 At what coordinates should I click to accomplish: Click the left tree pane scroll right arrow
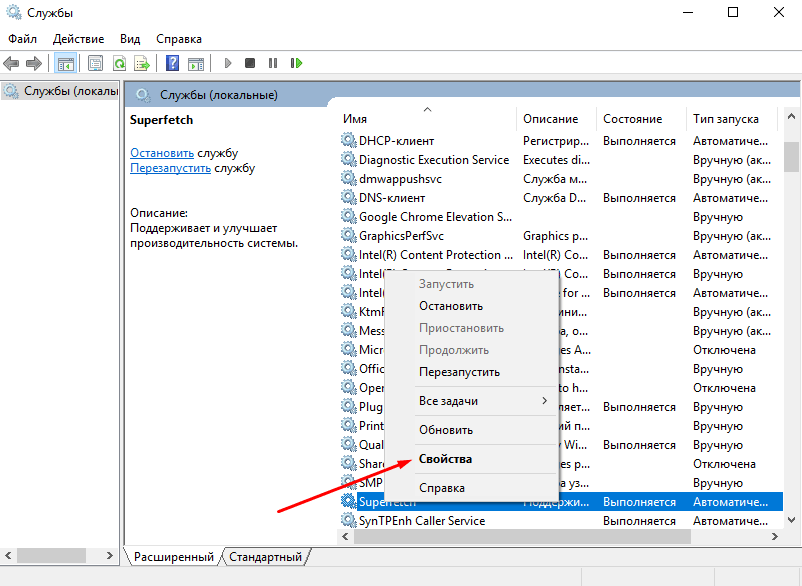pyautogui.click(x=109, y=555)
